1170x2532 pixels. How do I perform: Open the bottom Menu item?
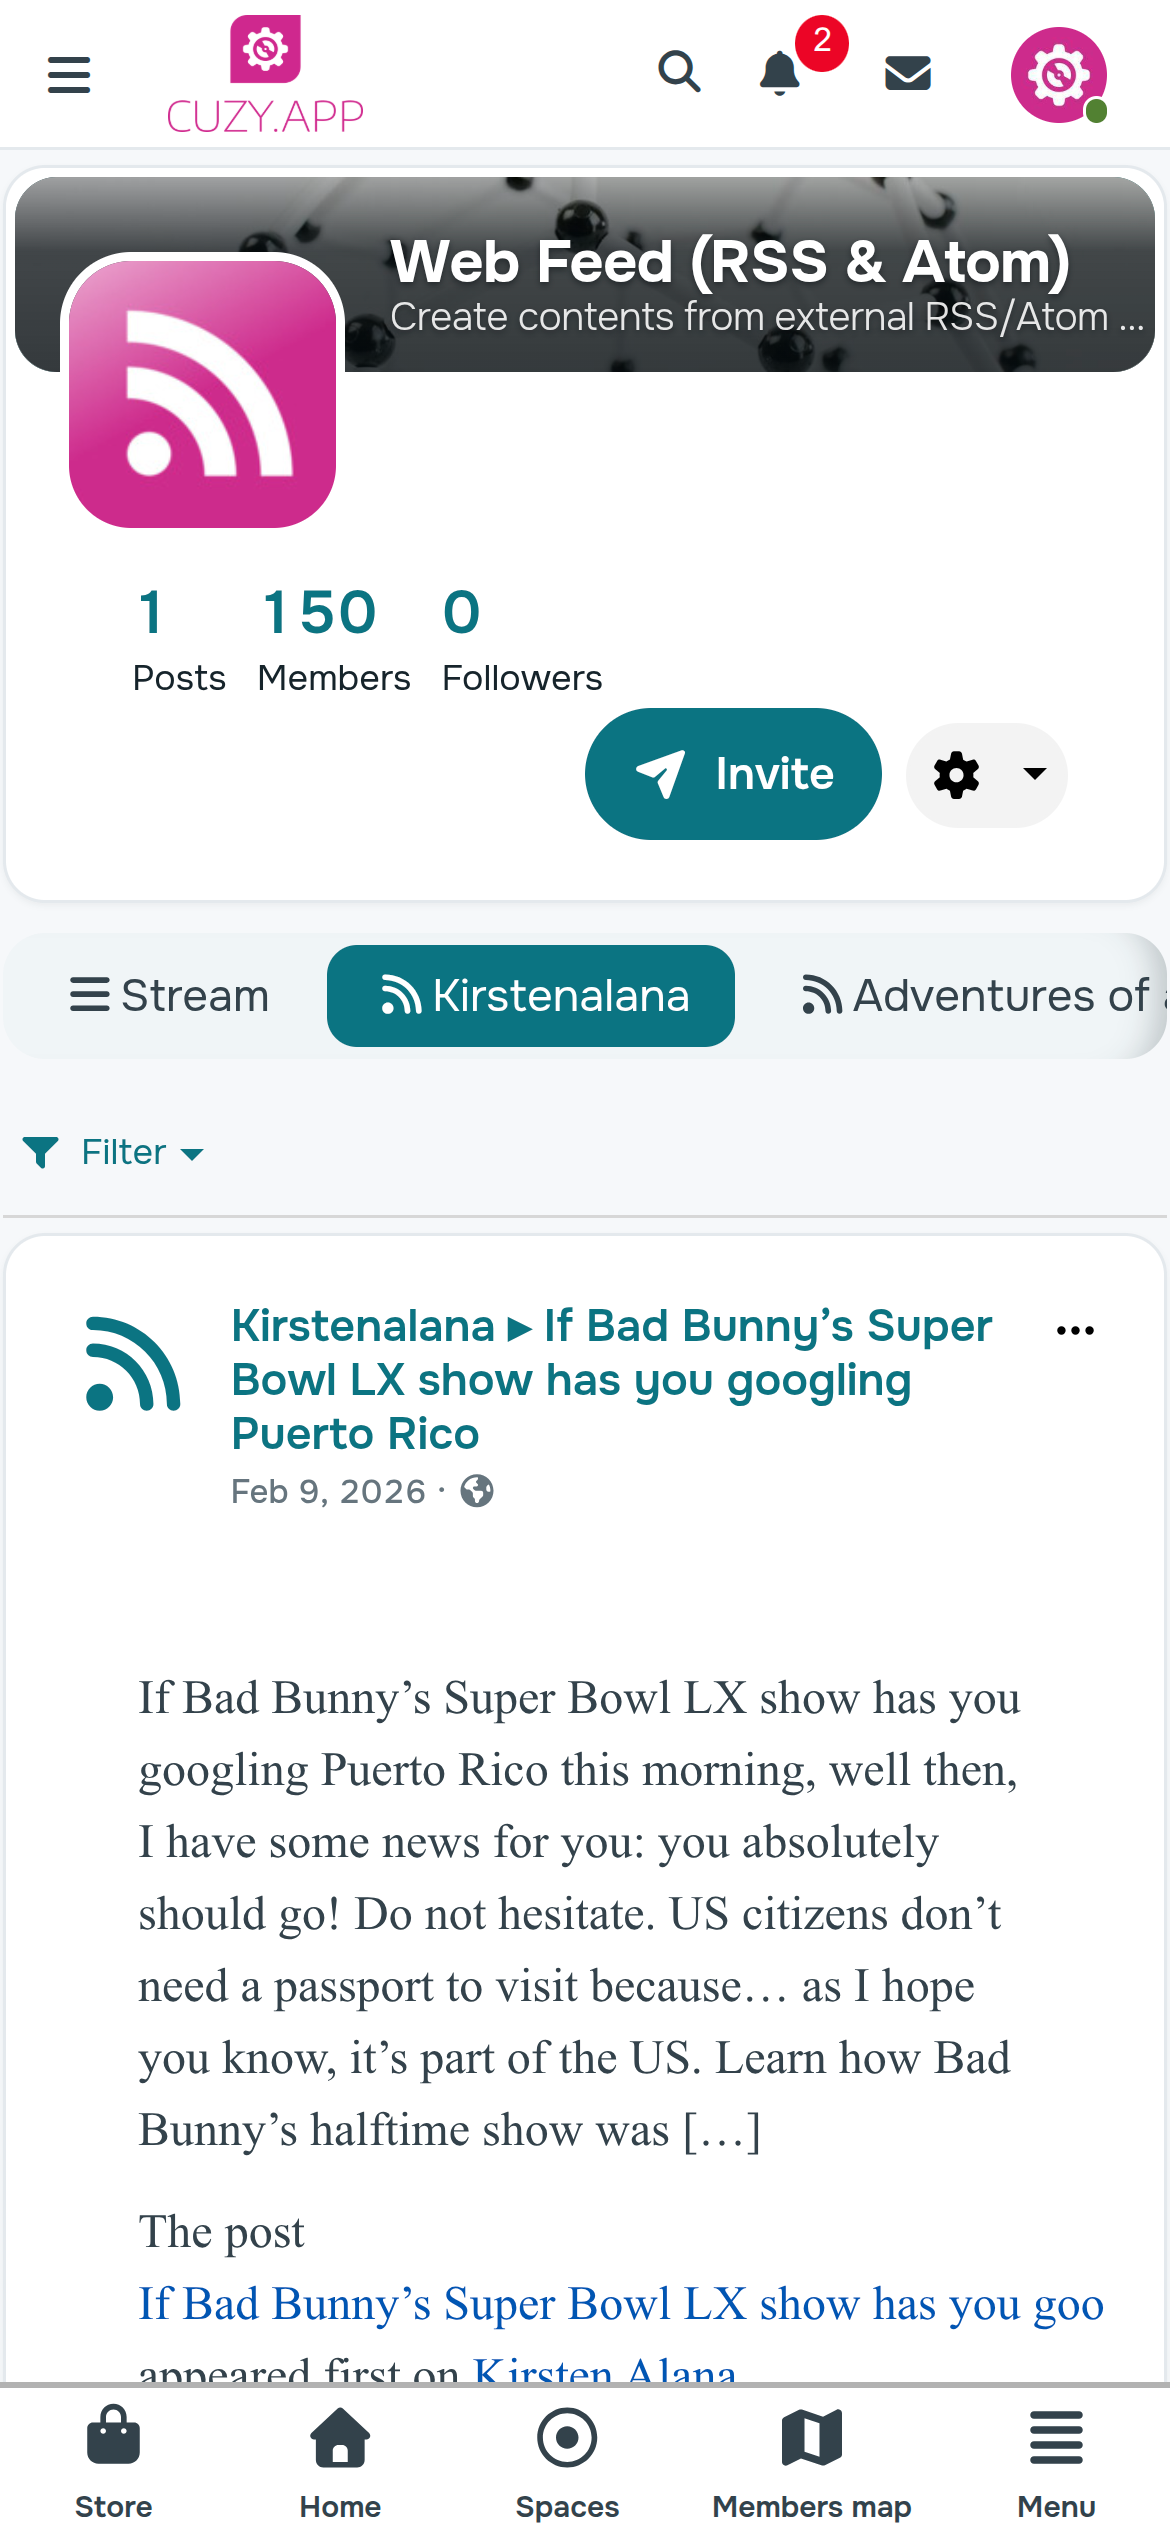(x=1057, y=2462)
